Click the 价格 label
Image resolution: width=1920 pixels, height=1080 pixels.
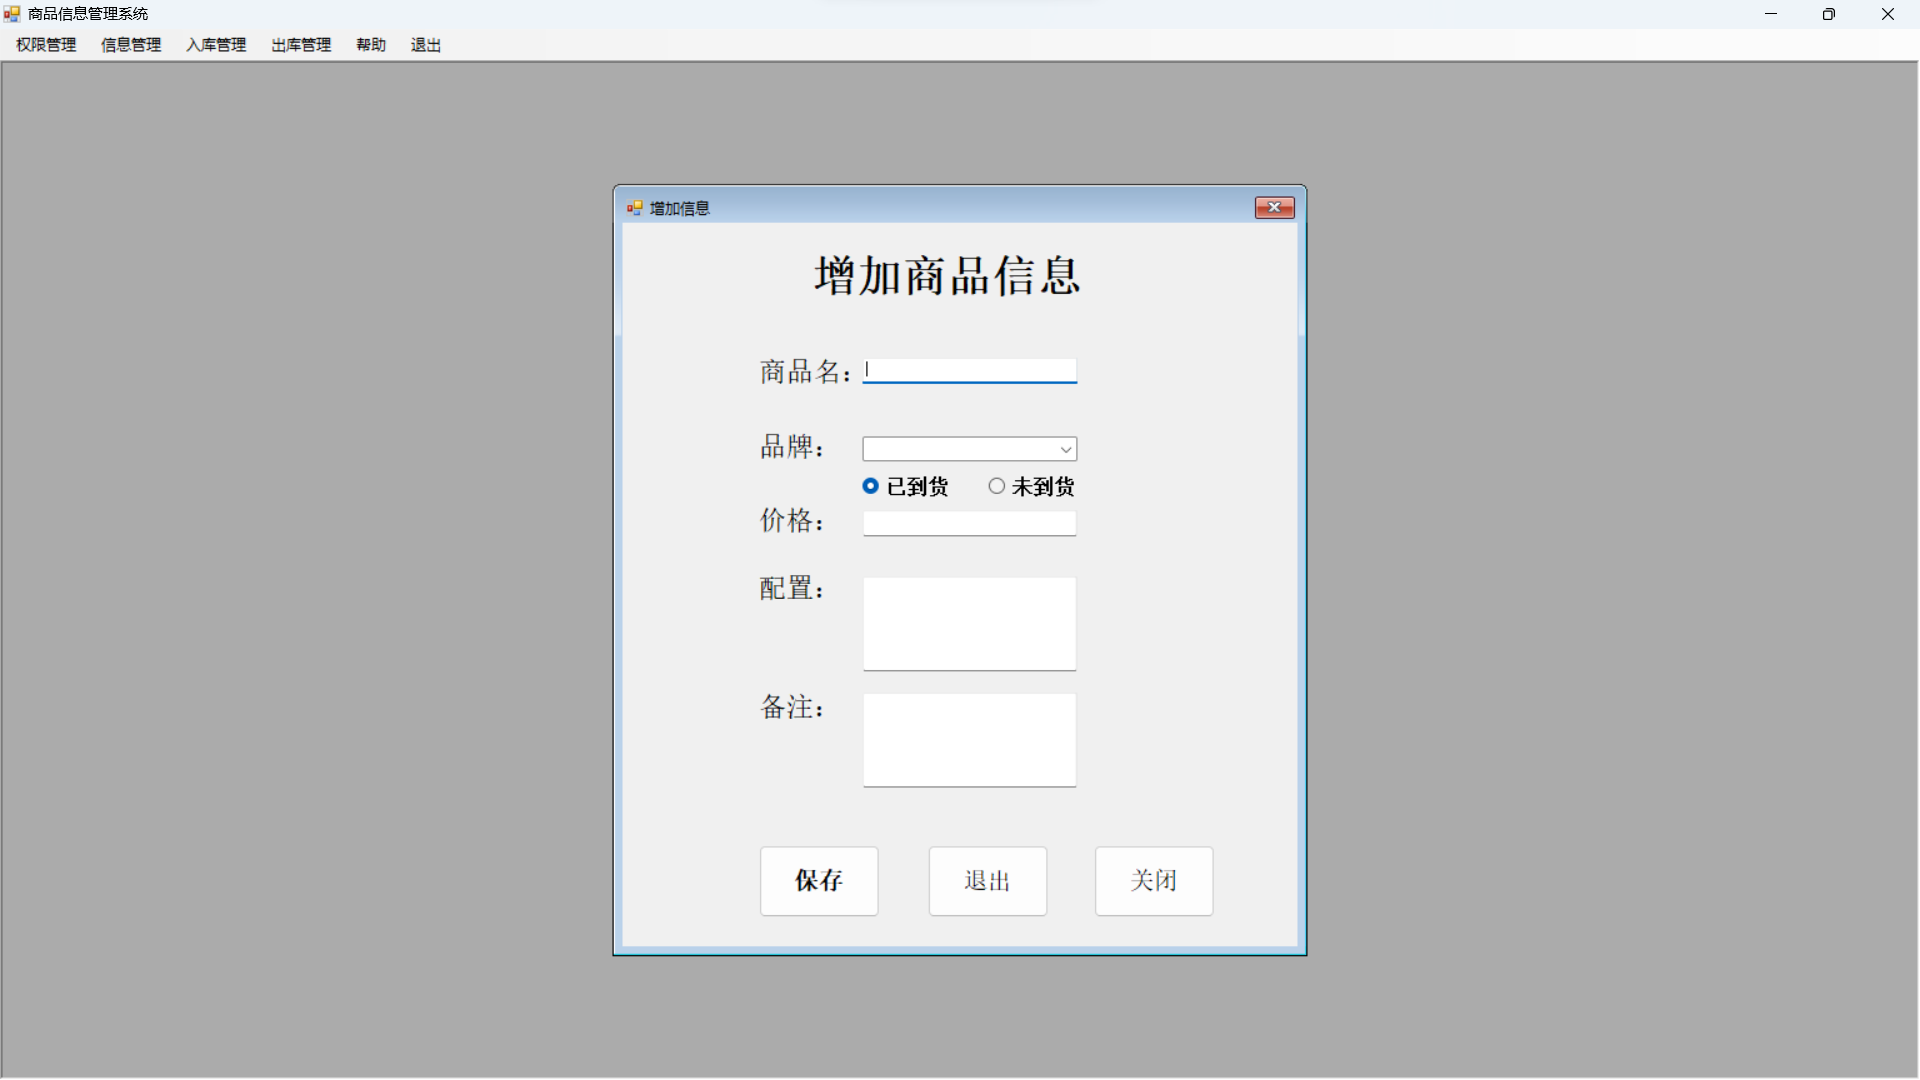pos(792,521)
